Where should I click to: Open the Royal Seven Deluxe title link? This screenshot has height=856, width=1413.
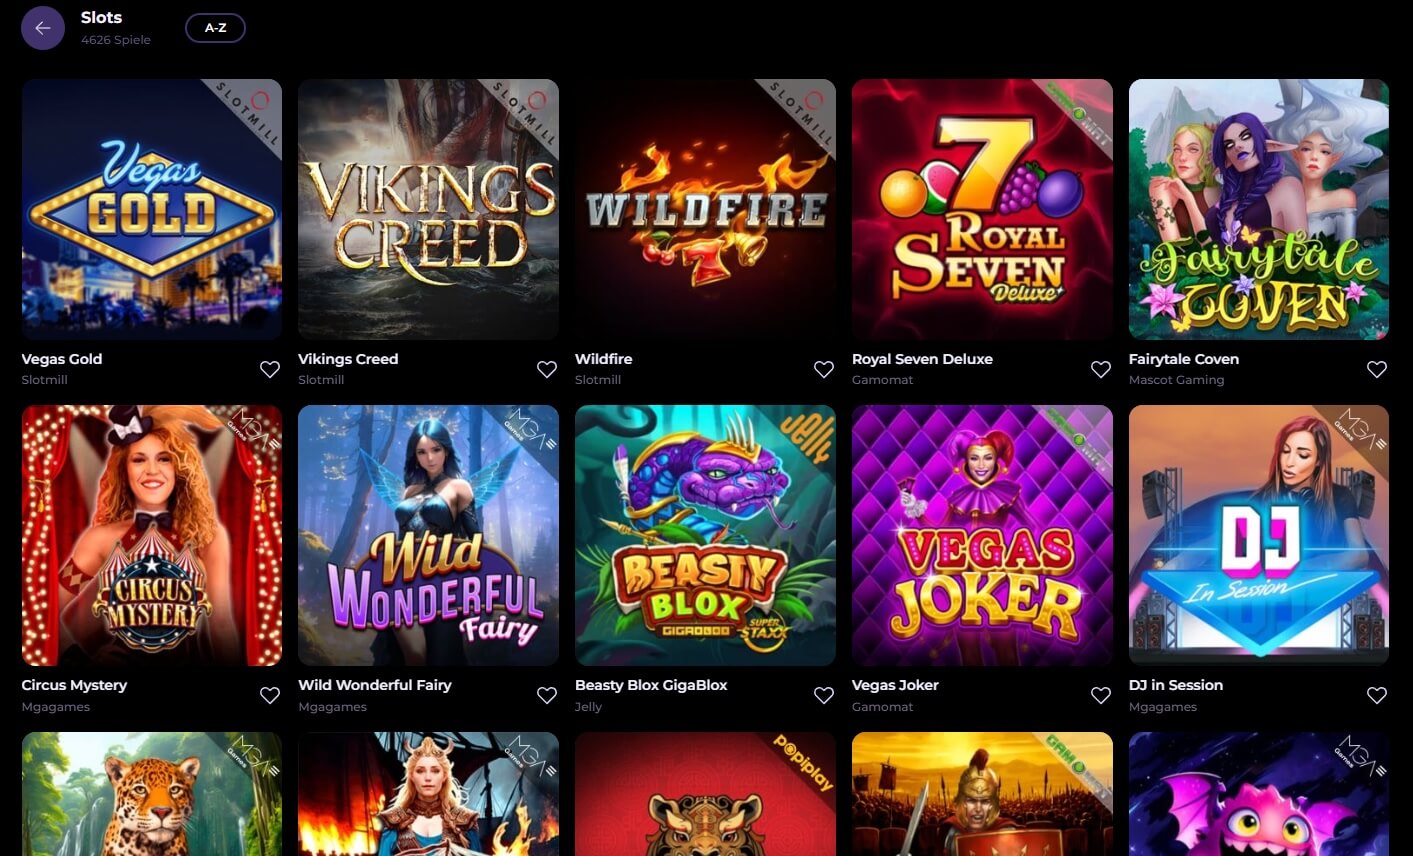[x=922, y=359]
